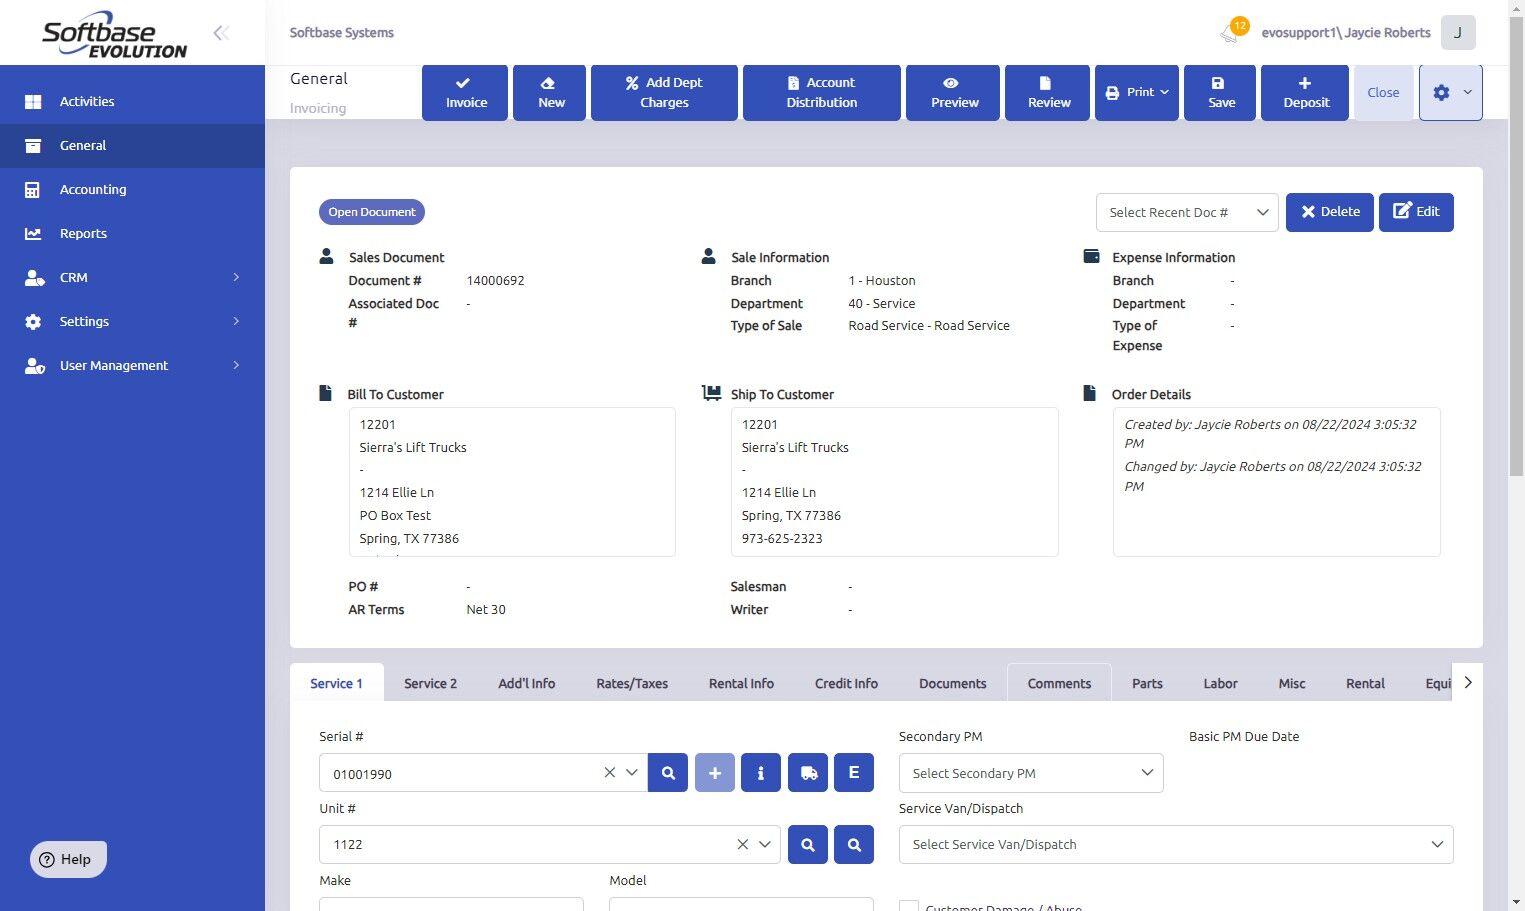Open the Rental Info tab
The height and width of the screenshot is (911, 1525).
click(x=741, y=684)
